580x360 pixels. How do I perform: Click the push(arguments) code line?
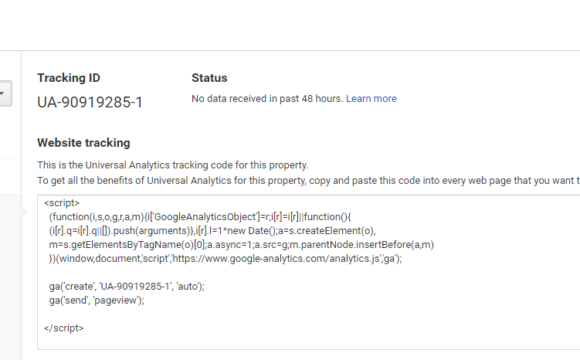tap(212, 231)
